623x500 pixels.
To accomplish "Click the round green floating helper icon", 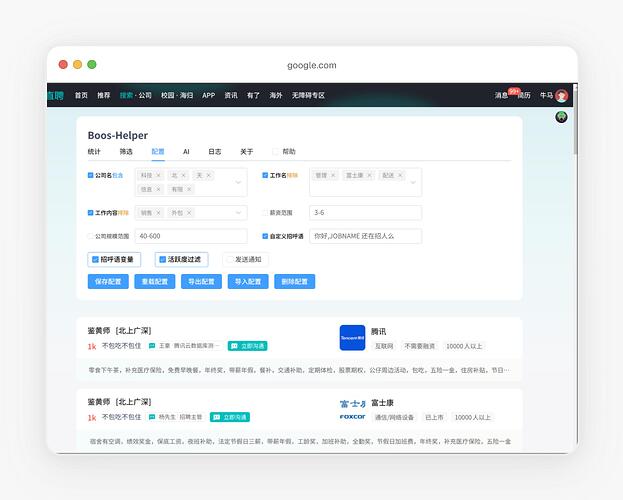I will [x=561, y=117].
